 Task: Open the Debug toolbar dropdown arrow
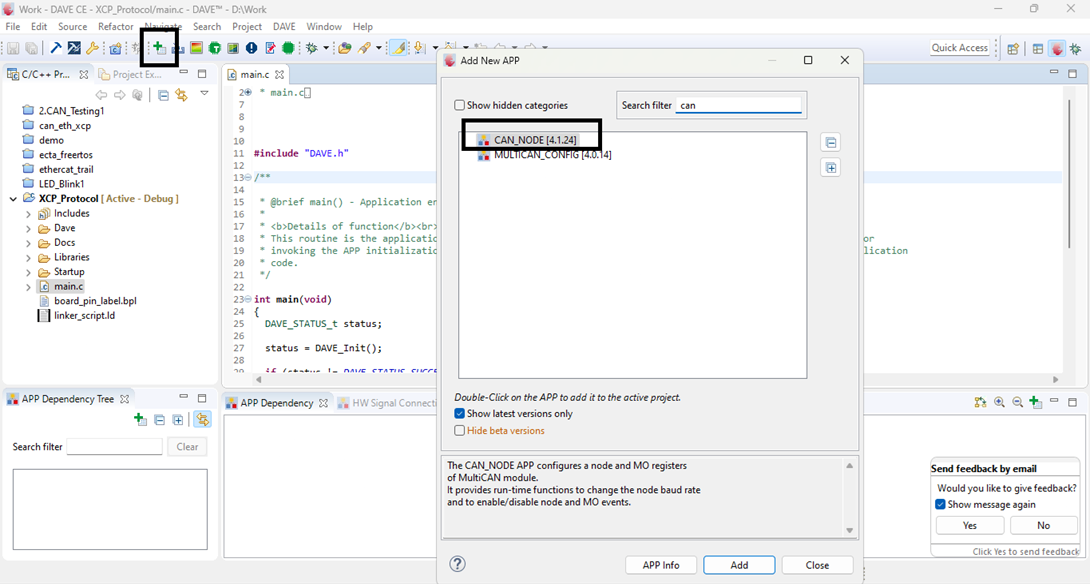(x=325, y=48)
